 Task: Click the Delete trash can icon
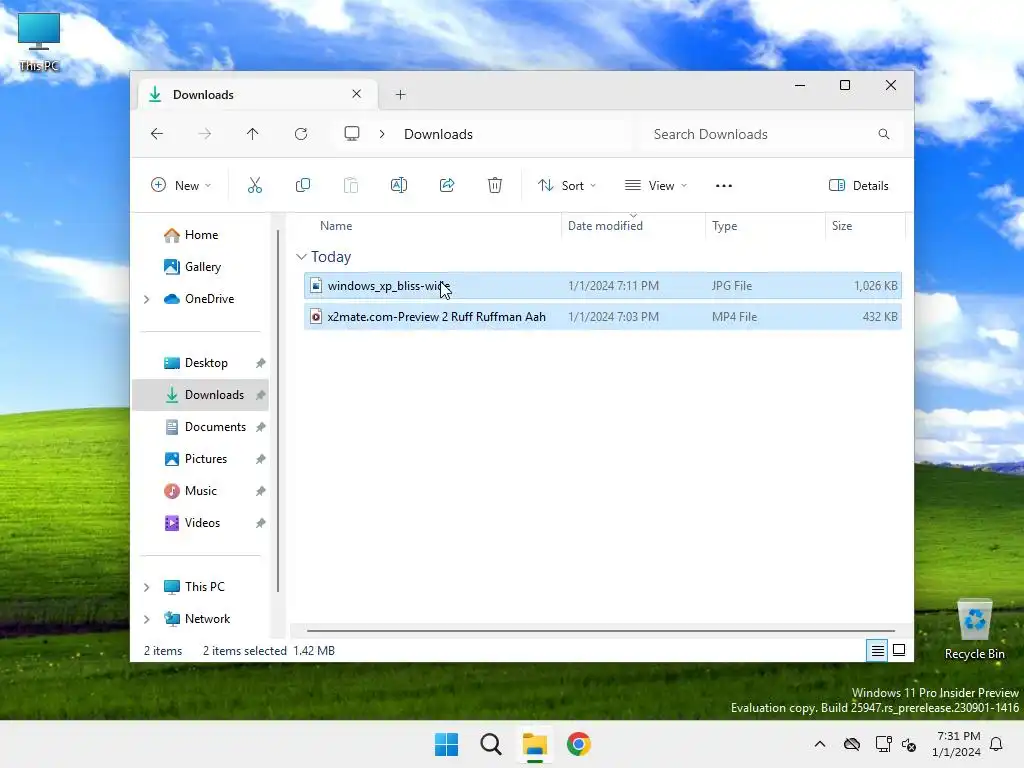click(495, 185)
